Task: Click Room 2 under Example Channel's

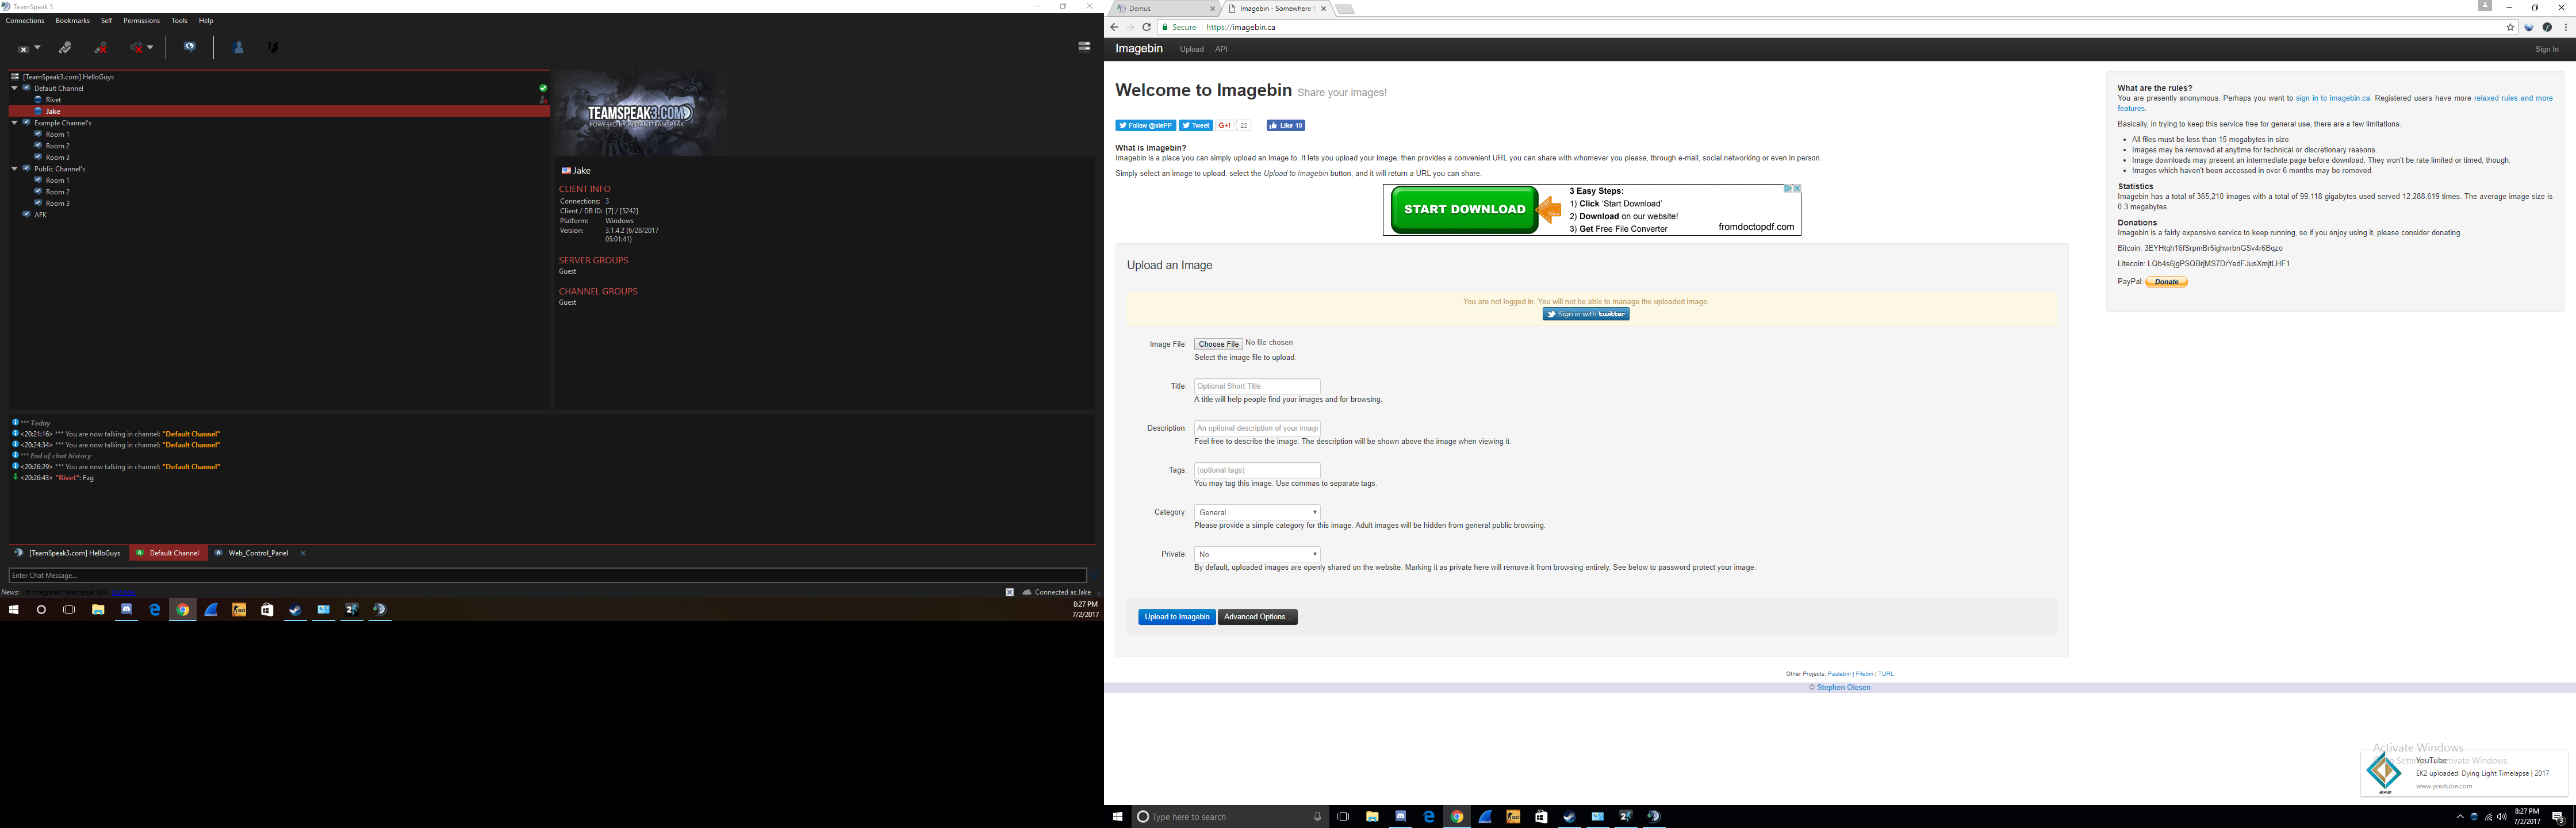Action: click(x=57, y=146)
